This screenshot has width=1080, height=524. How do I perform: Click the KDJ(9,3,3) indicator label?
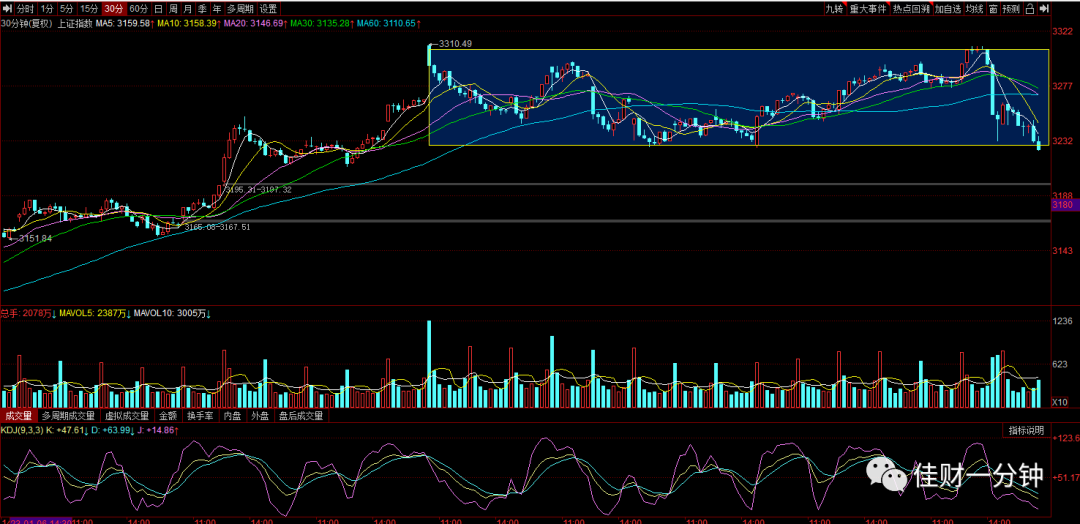coord(22,430)
